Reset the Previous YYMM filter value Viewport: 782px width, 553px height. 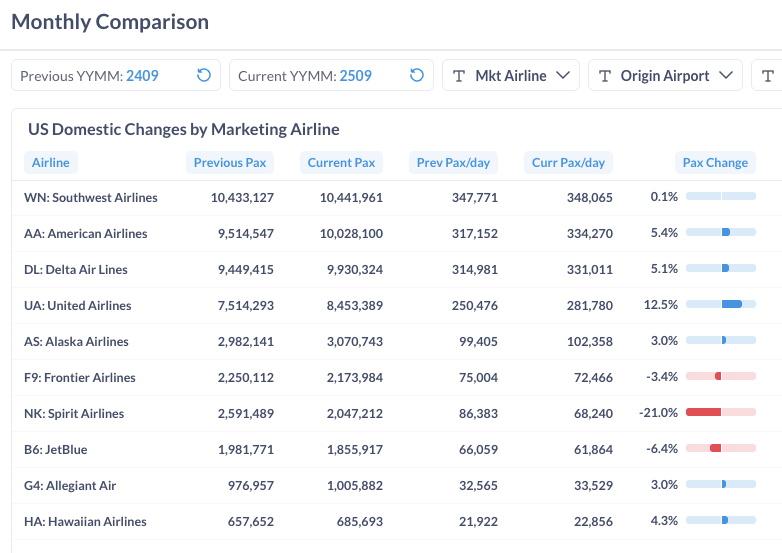[x=204, y=76]
